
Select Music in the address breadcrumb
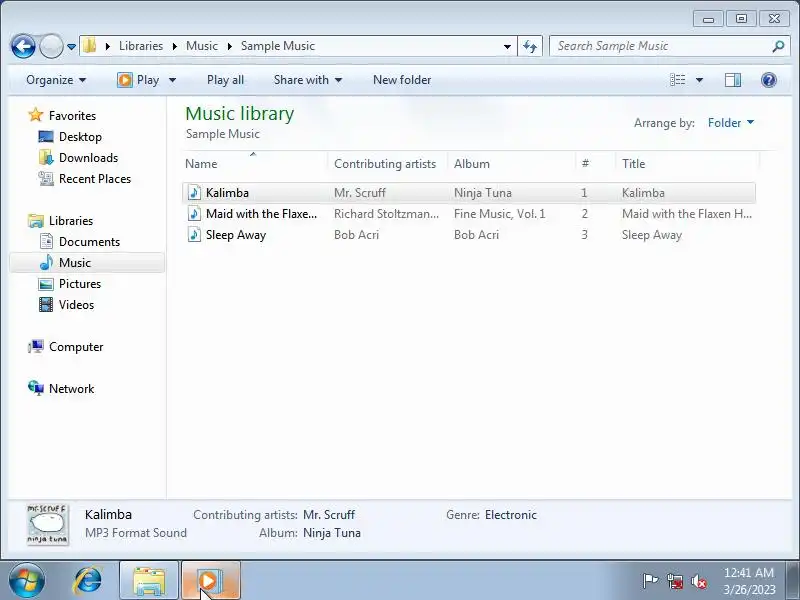tap(202, 46)
